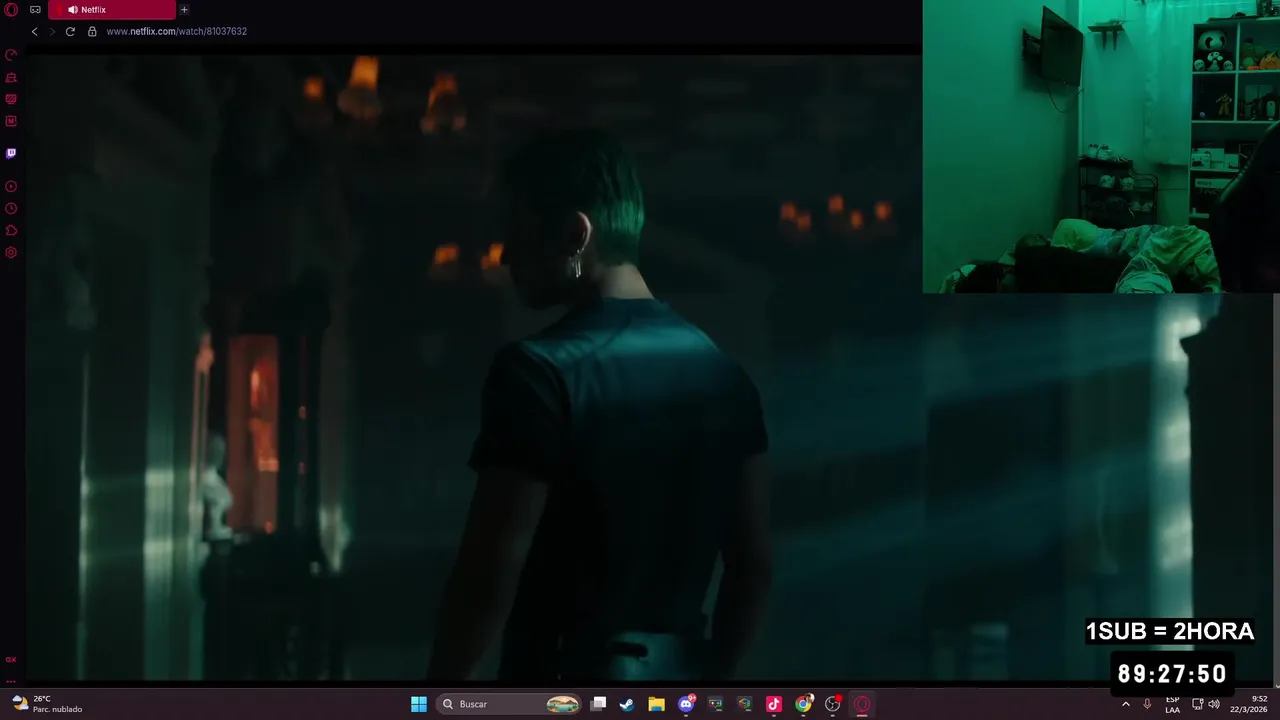Viewport: 1280px width, 720px height.
Task: Open the Opera GX main menu logo
Action: tap(11, 10)
